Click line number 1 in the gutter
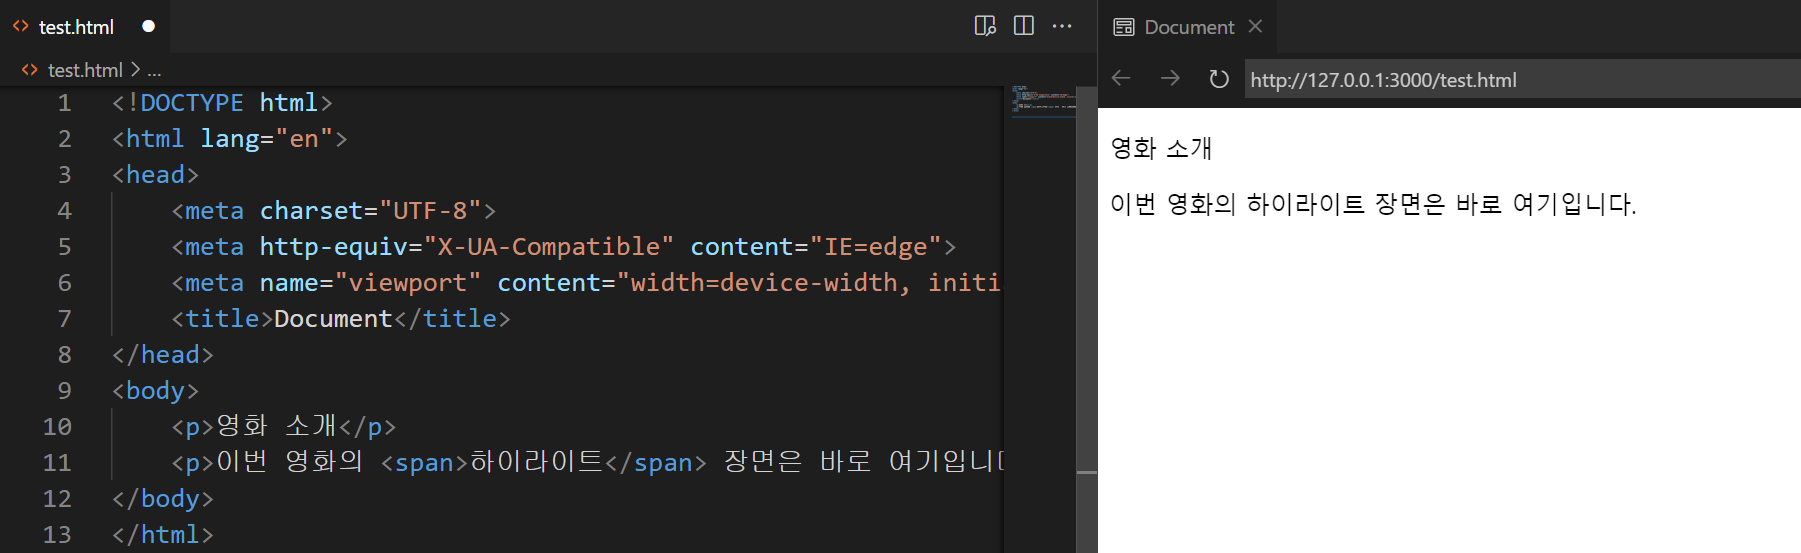 64,103
